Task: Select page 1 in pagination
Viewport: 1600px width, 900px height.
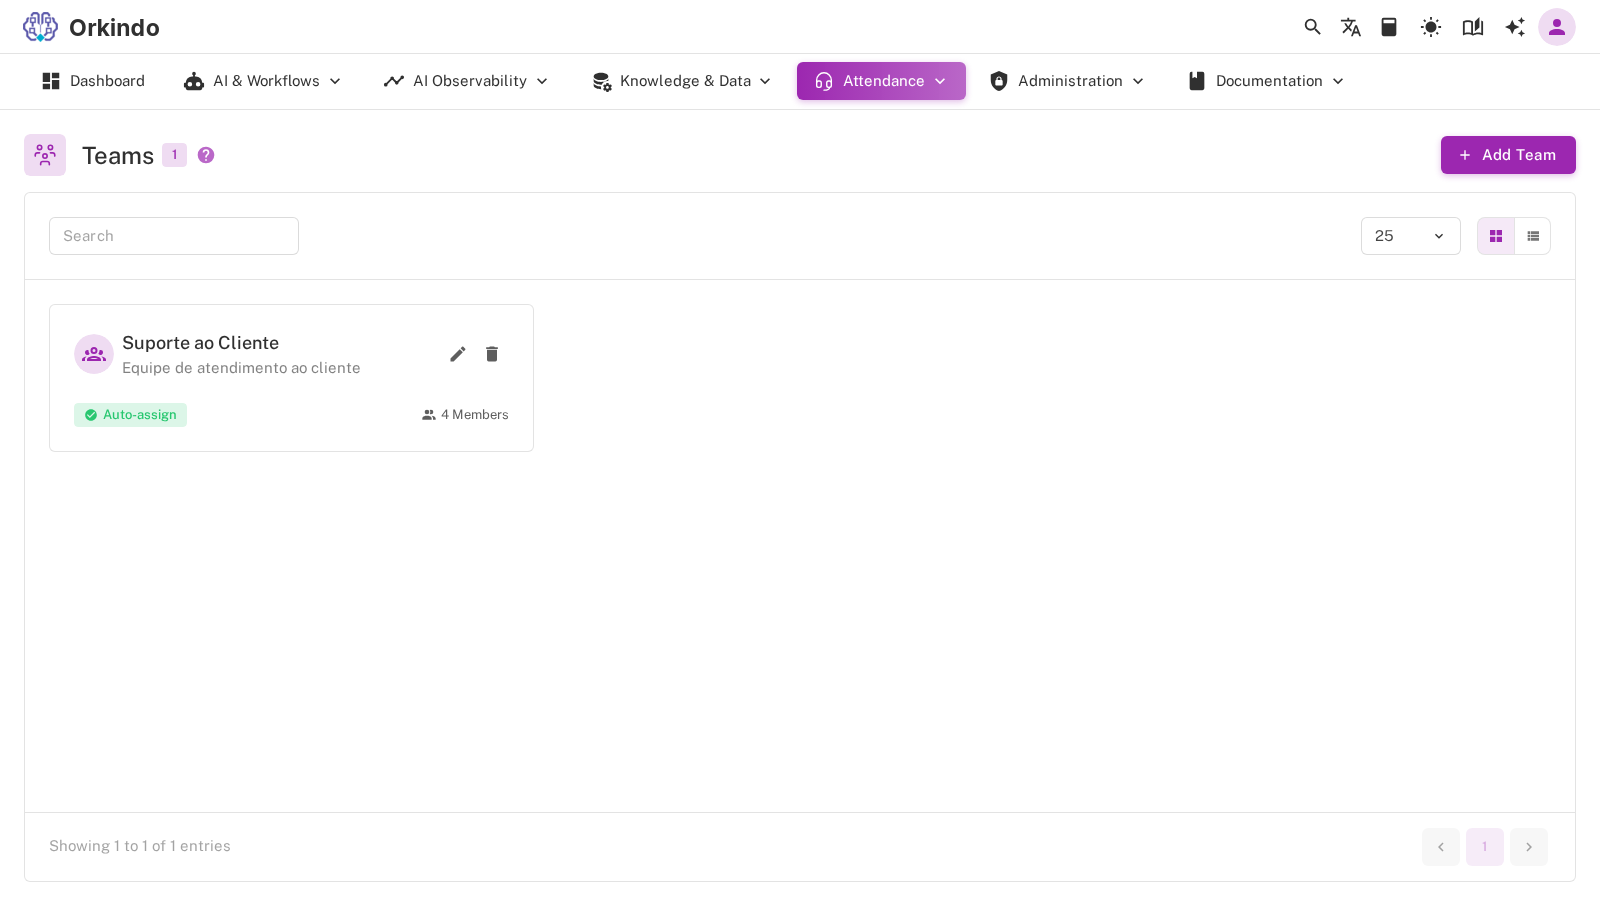Action: coord(1485,847)
